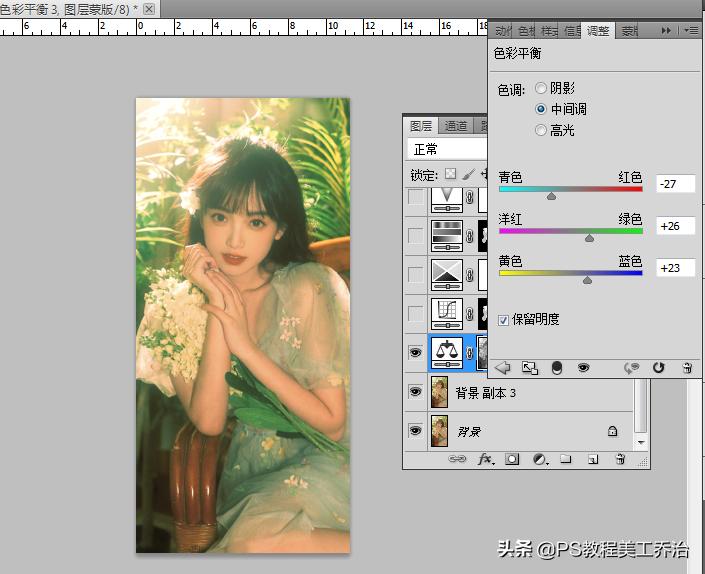Show the vibrance adjustment layer

coord(415,198)
